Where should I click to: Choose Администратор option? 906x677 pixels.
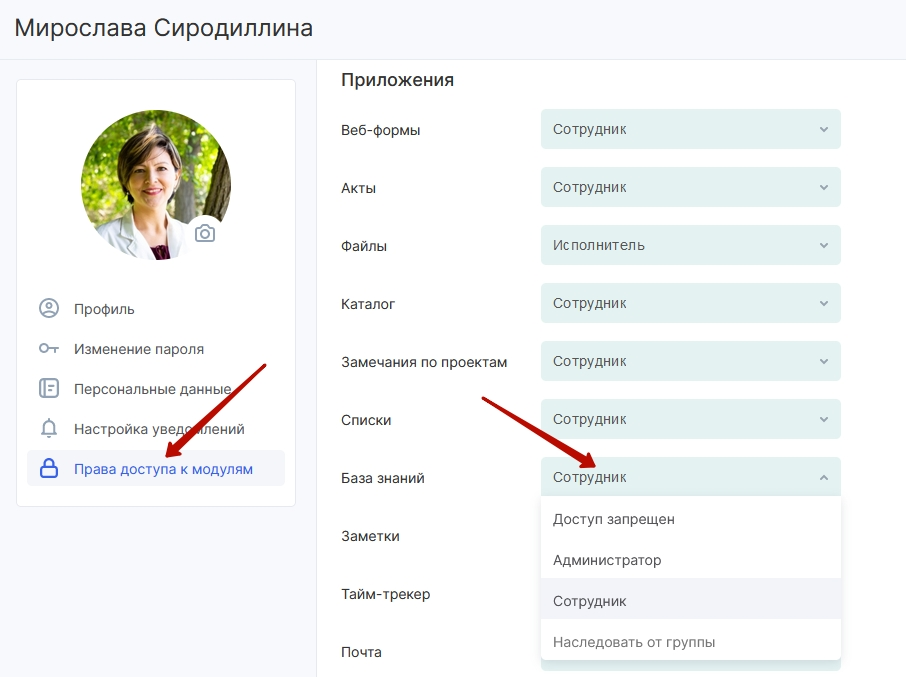(690, 560)
